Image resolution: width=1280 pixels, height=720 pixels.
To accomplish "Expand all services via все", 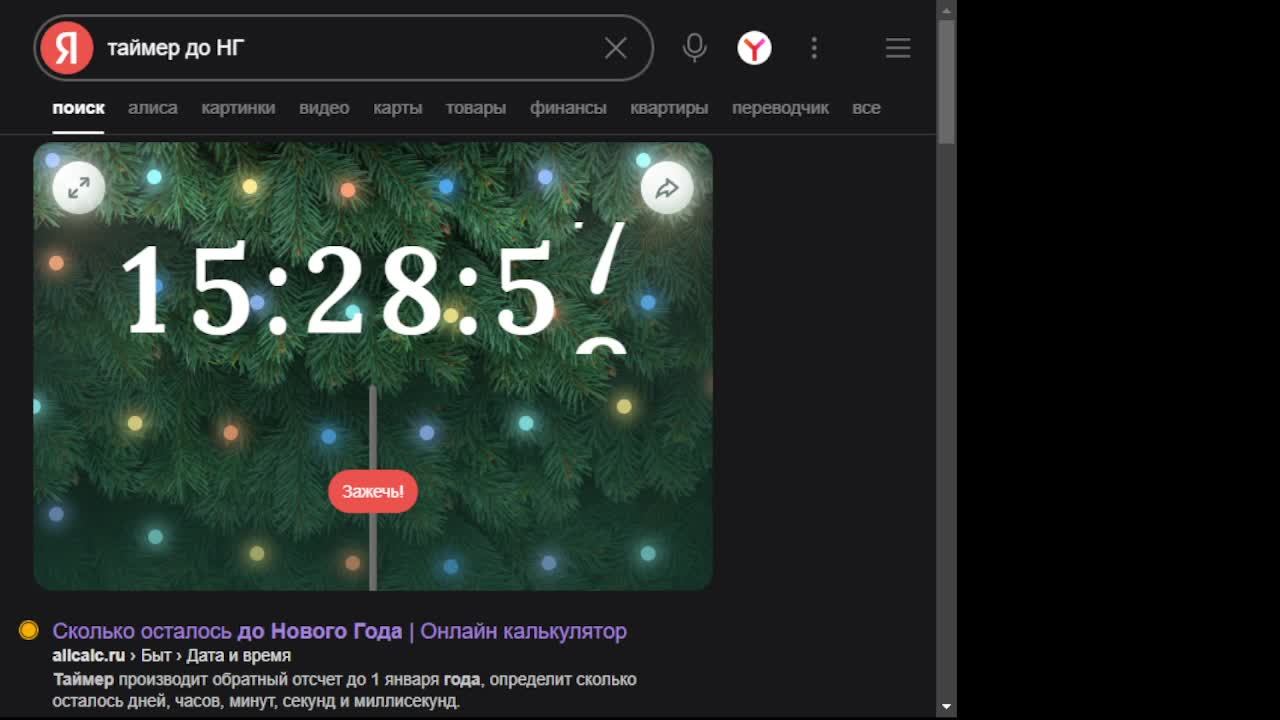I will pos(866,108).
